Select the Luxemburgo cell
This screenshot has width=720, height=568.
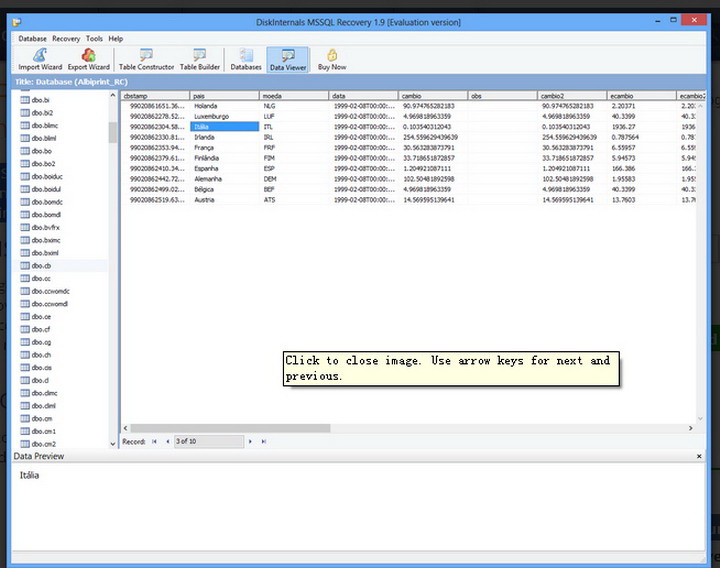coord(225,117)
